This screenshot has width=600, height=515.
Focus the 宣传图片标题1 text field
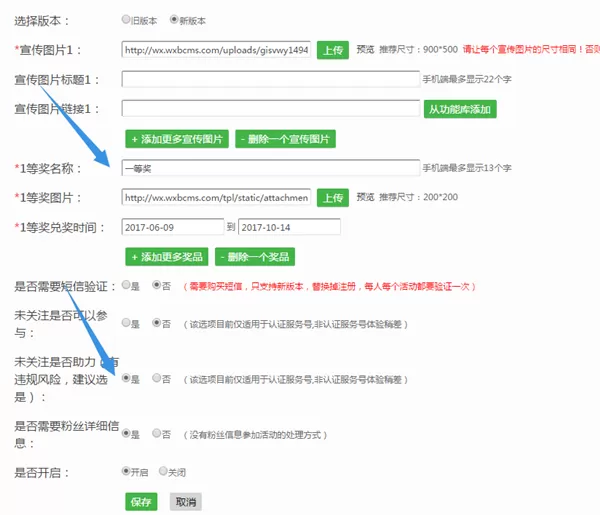[271, 79]
